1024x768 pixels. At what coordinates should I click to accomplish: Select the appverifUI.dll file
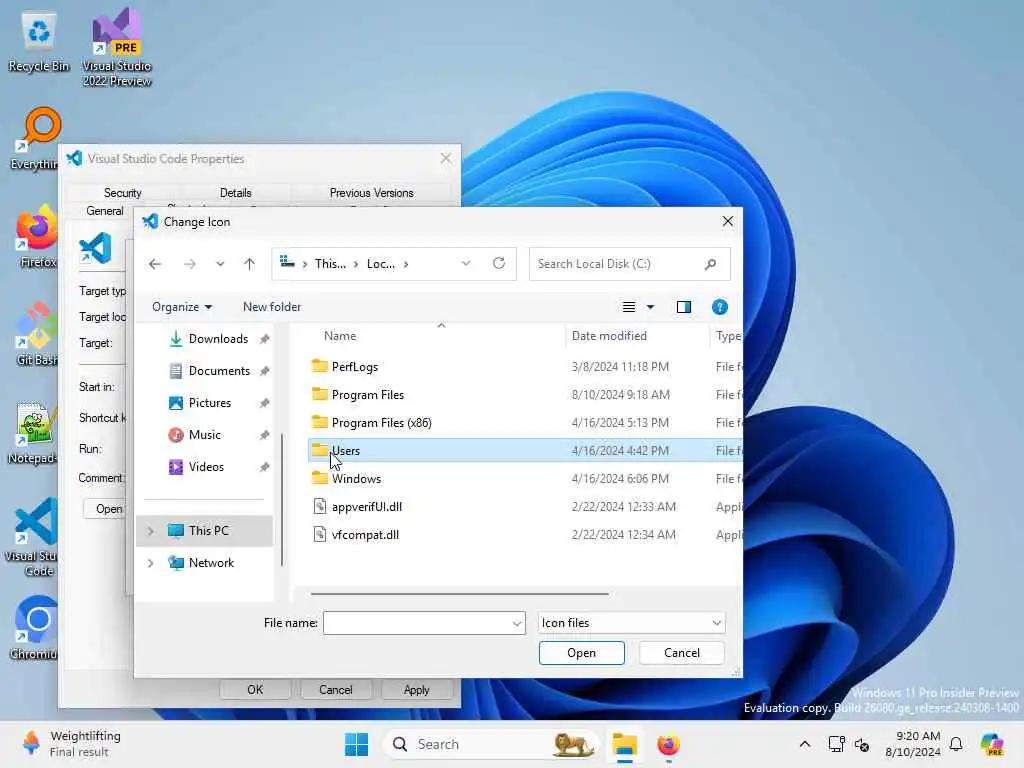click(366, 507)
